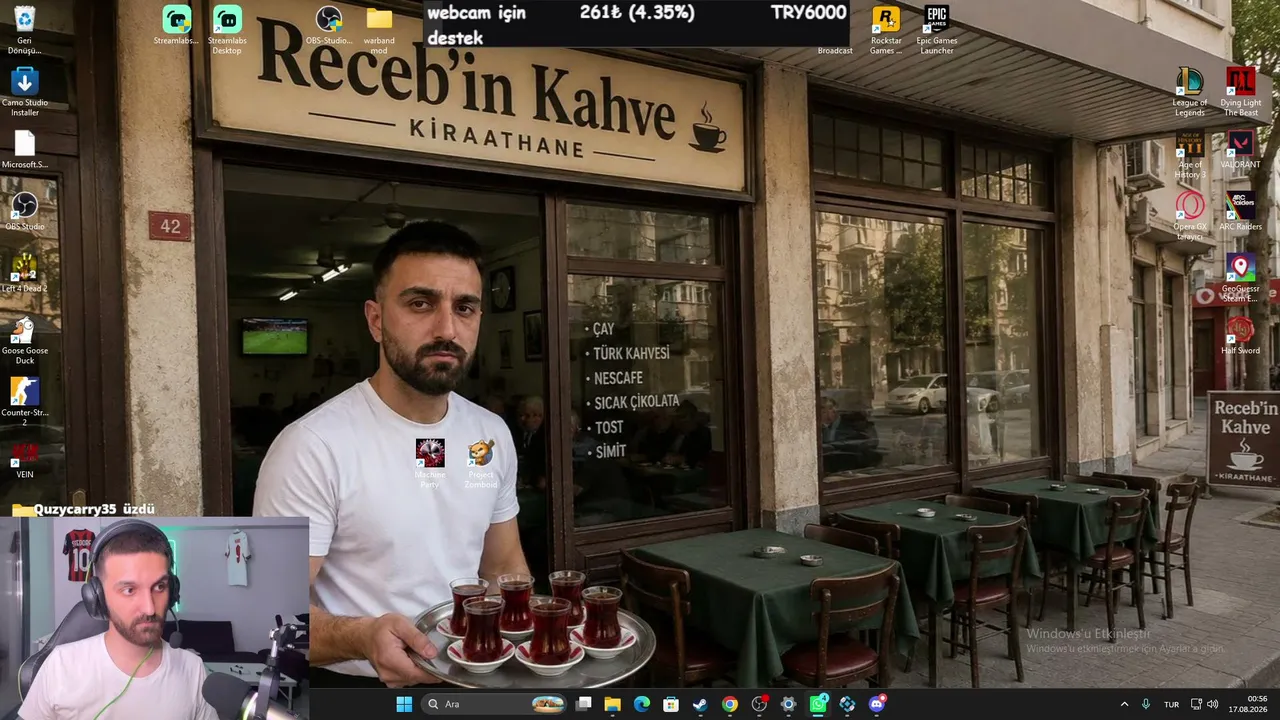
Task: Select the ARC Raiders shortcut
Action: pyautogui.click(x=1241, y=212)
